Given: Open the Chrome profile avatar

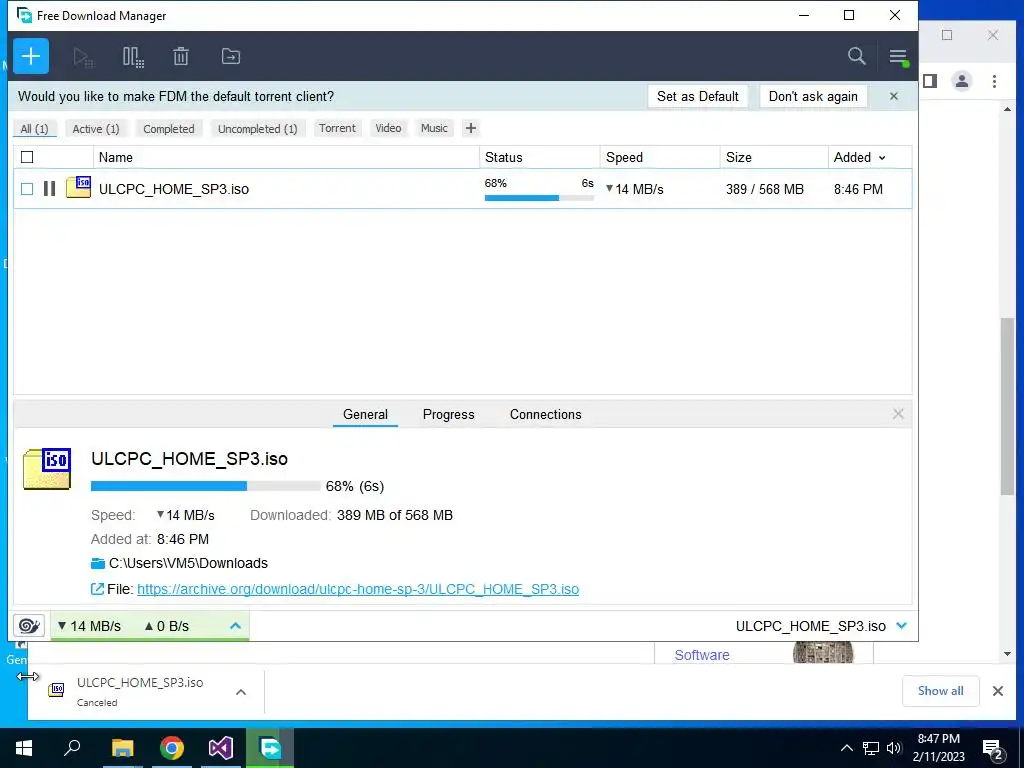Looking at the screenshot, I should click(961, 81).
